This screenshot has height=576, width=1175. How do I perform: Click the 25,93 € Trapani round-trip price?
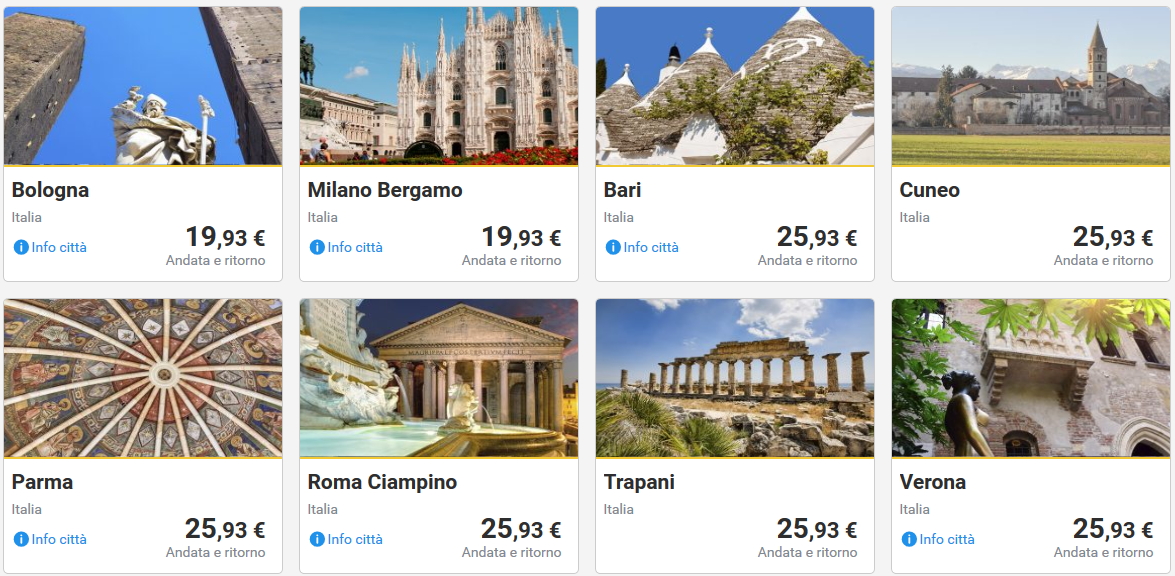(x=817, y=530)
